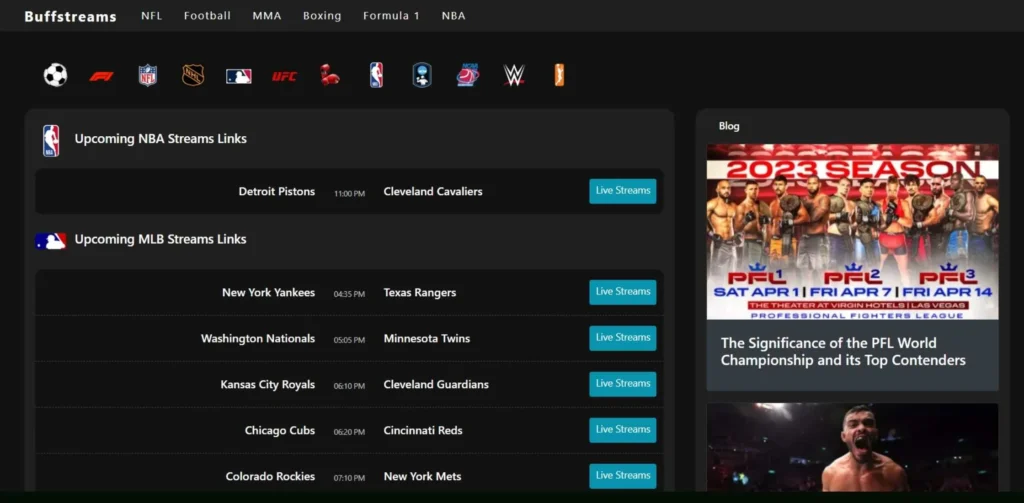Select Detroit Pistons team name
Viewport: 1024px width, 503px height.
click(x=277, y=191)
